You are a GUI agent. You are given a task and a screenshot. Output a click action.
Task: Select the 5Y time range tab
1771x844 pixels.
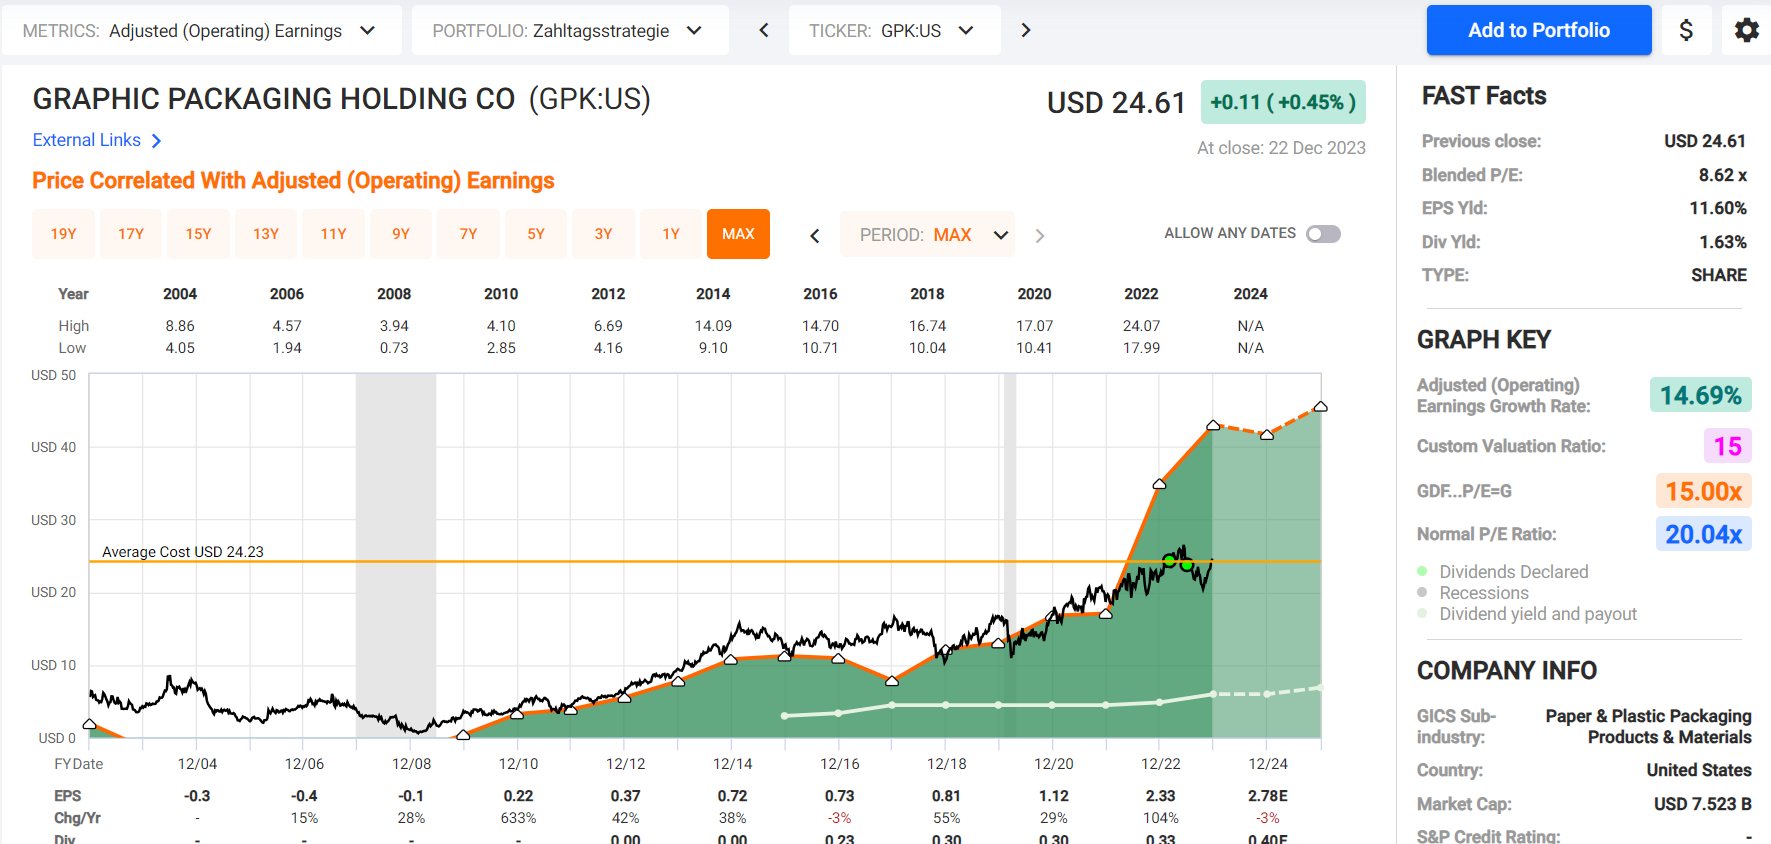click(x=536, y=234)
